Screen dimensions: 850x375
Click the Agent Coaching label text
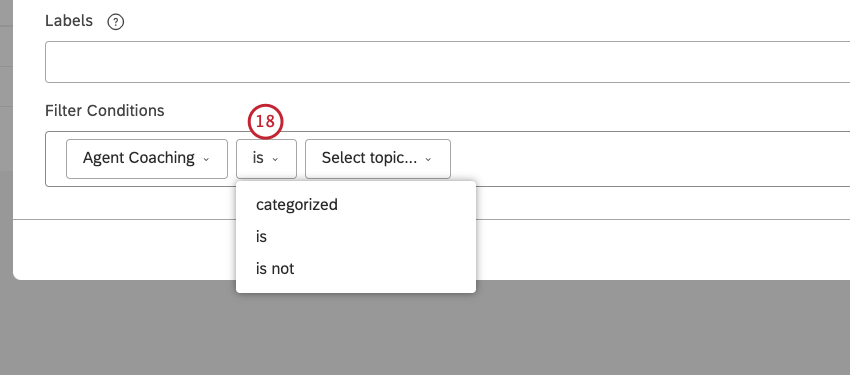pyautogui.click(x=139, y=158)
